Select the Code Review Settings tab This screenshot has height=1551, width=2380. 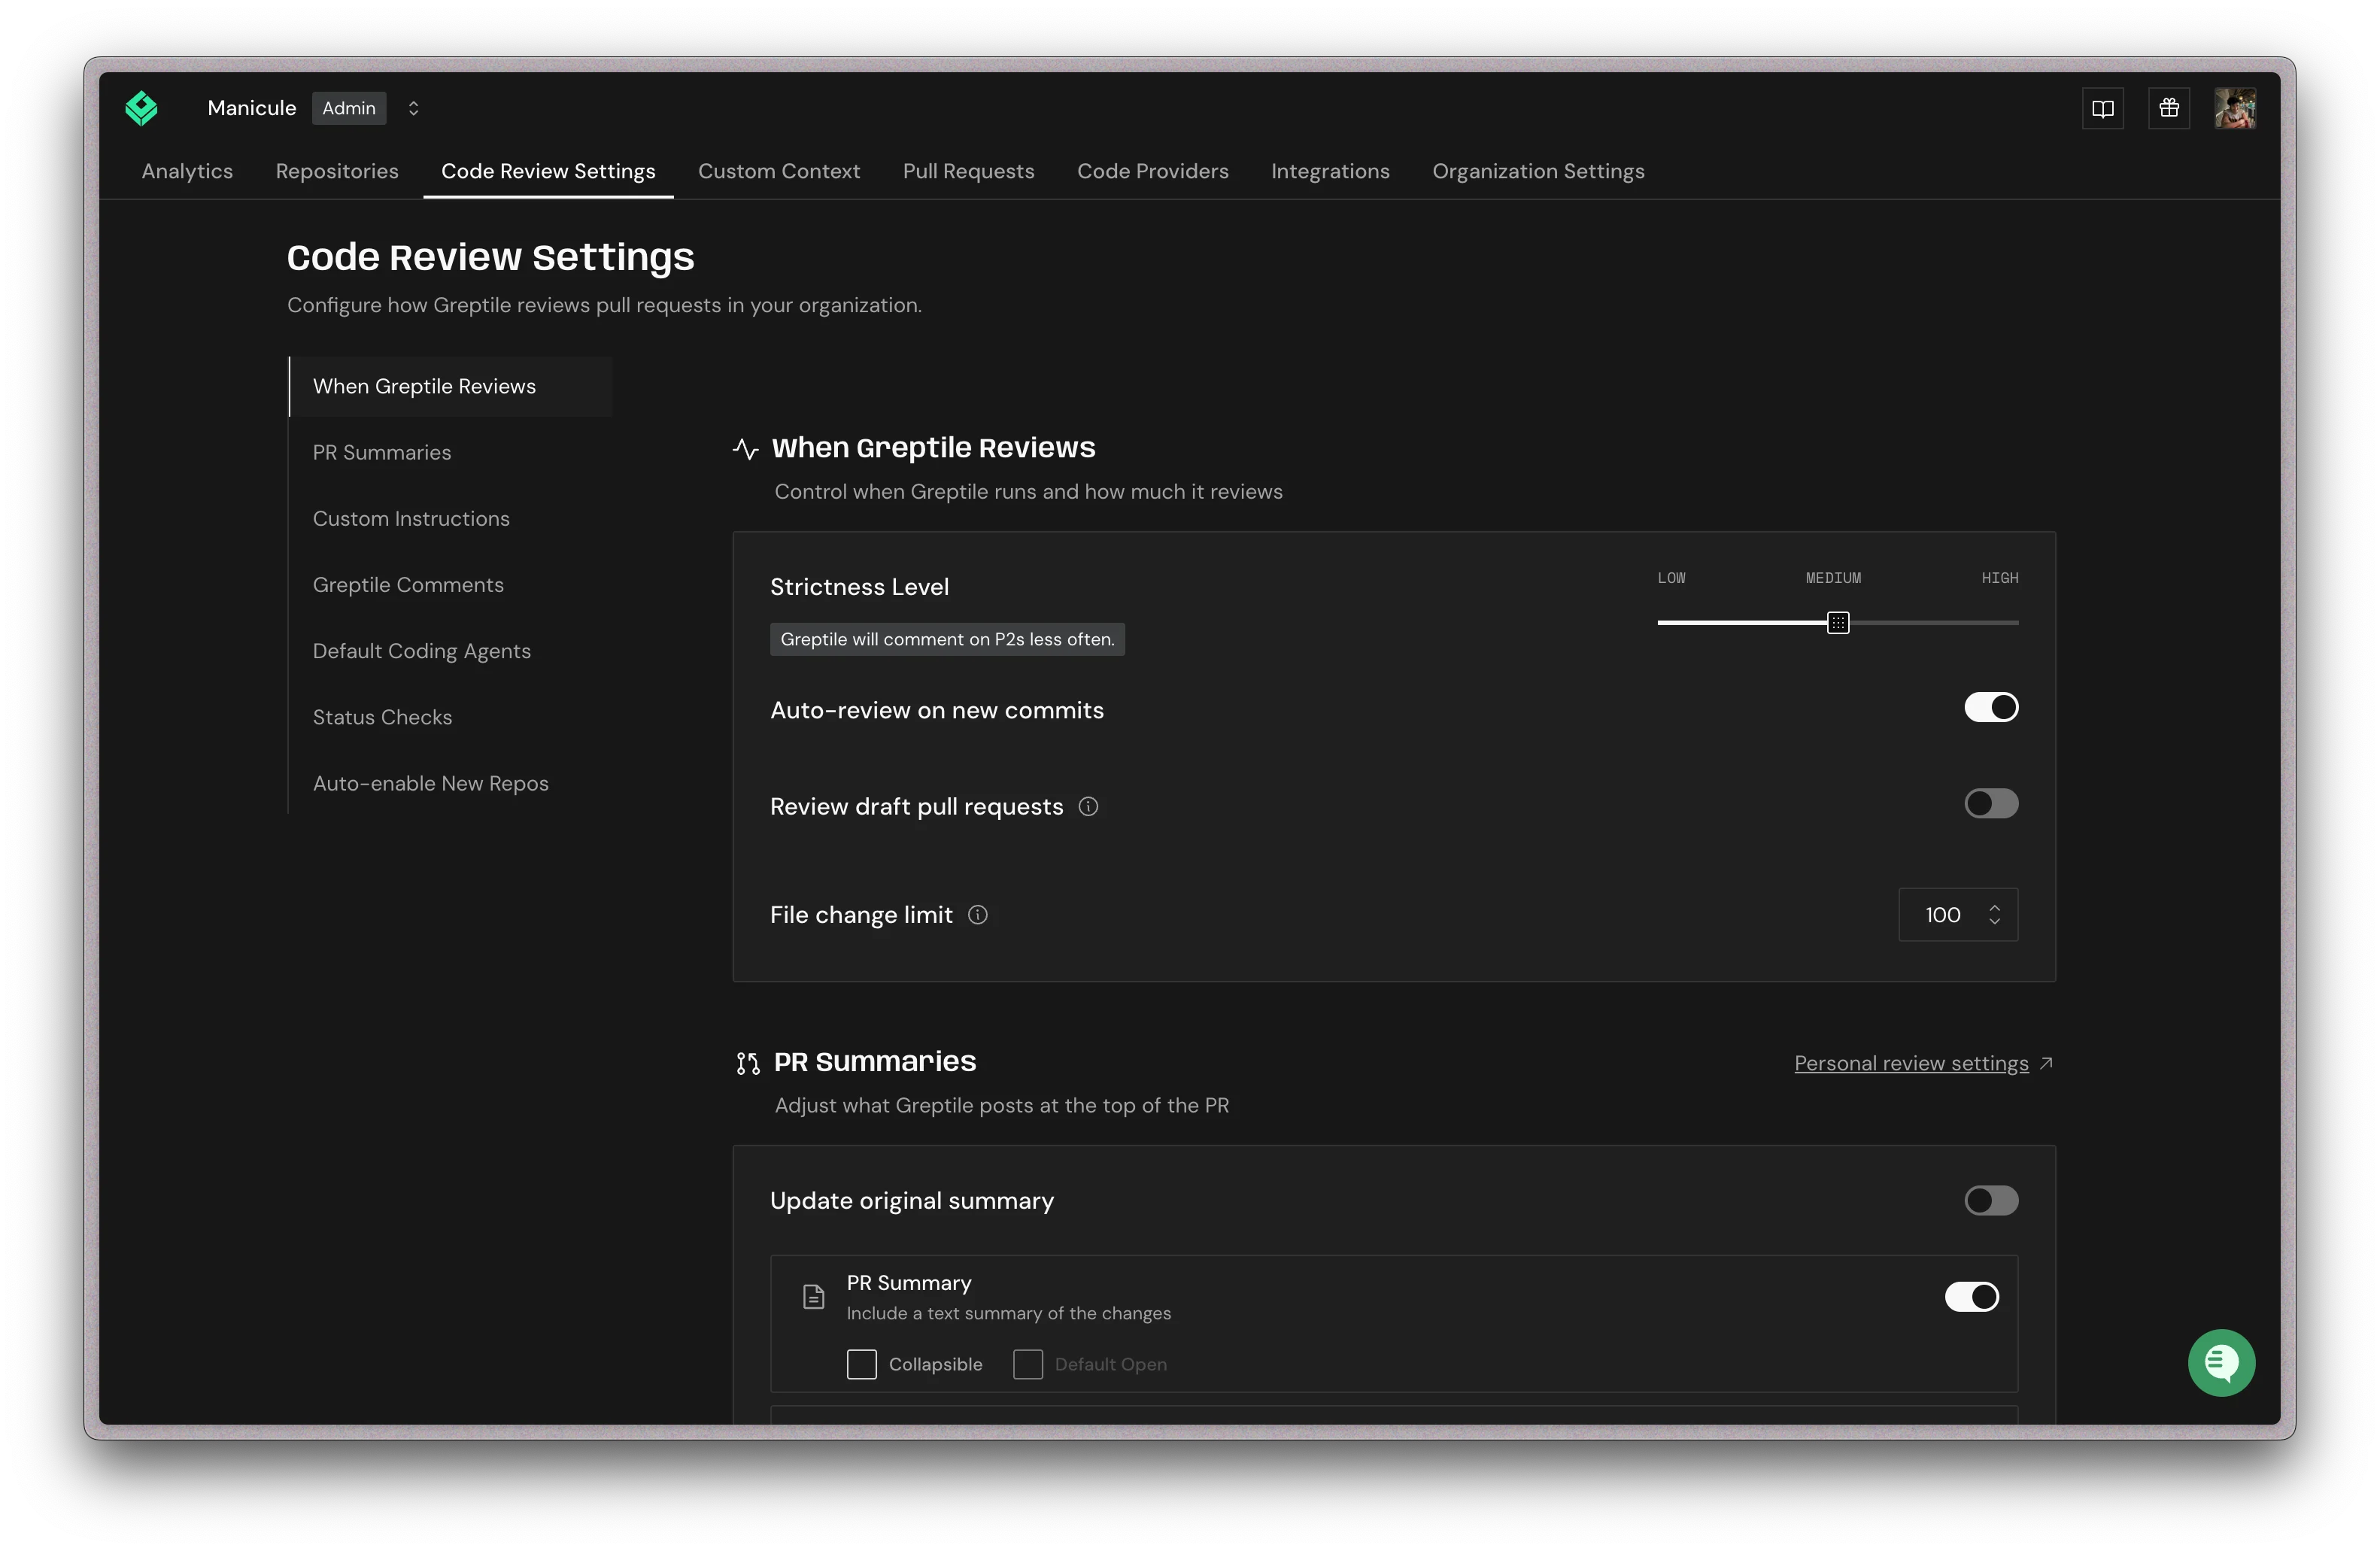tap(548, 171)
